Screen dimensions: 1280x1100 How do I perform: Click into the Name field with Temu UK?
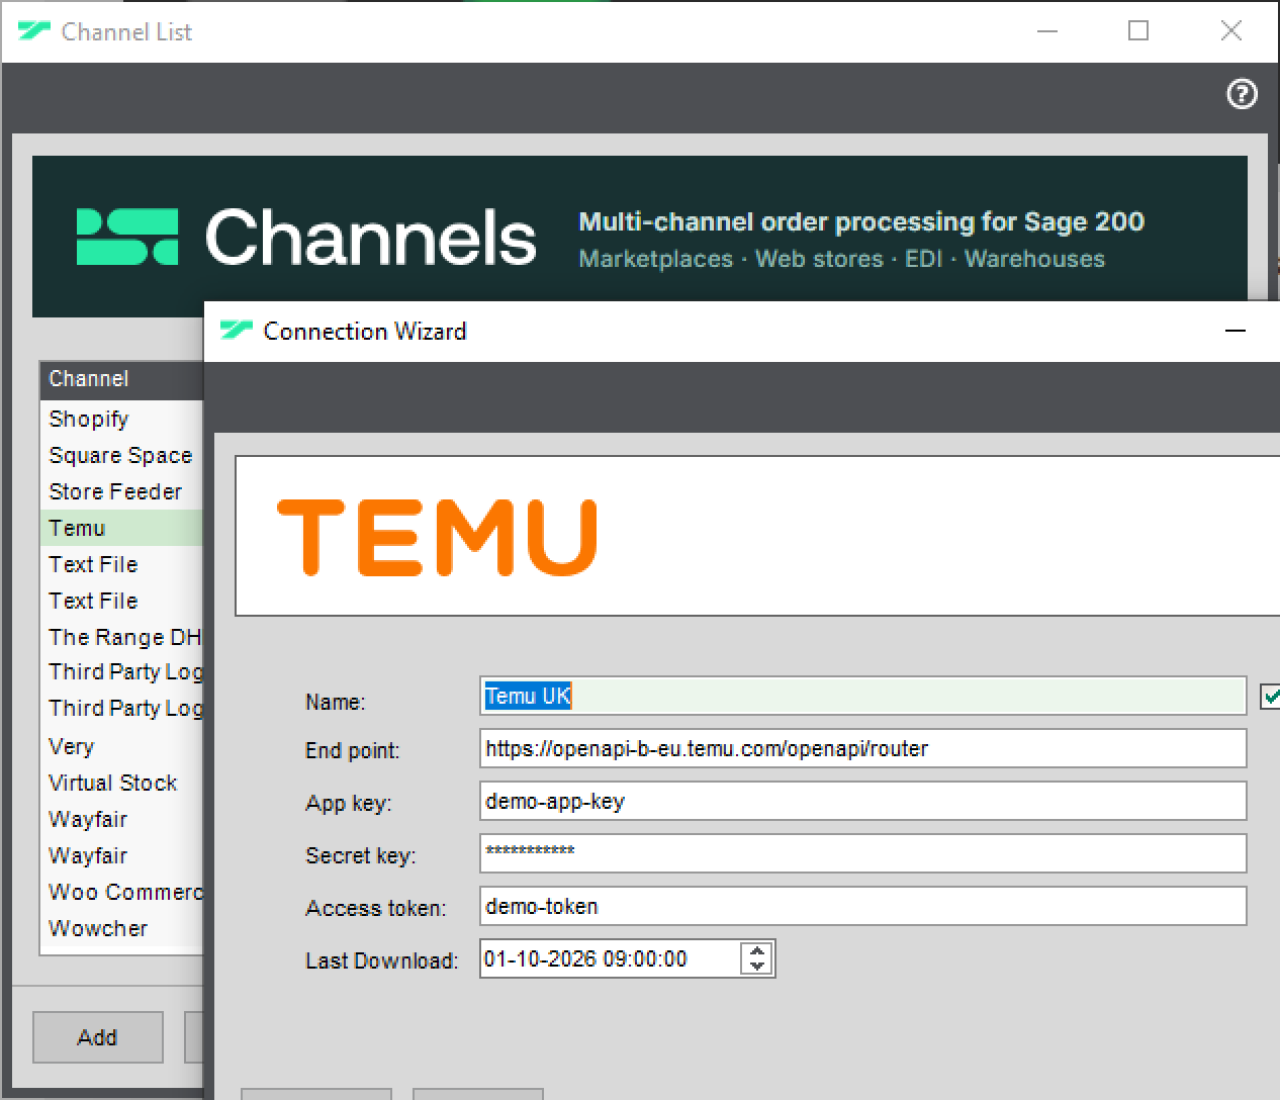click(x=863, y=696)
